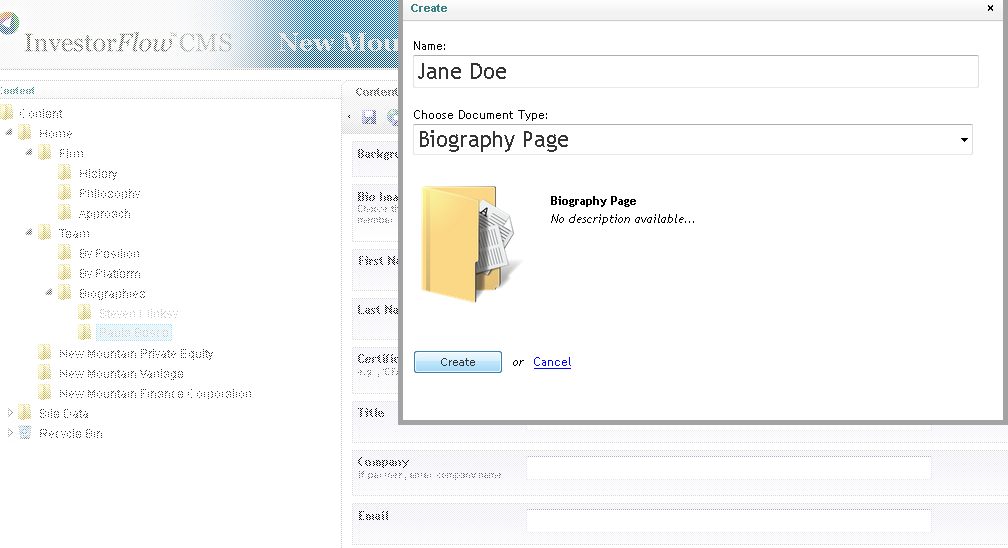Click the folder icon beside Team
Screen dimensions: 1008x548
point(44,233)
